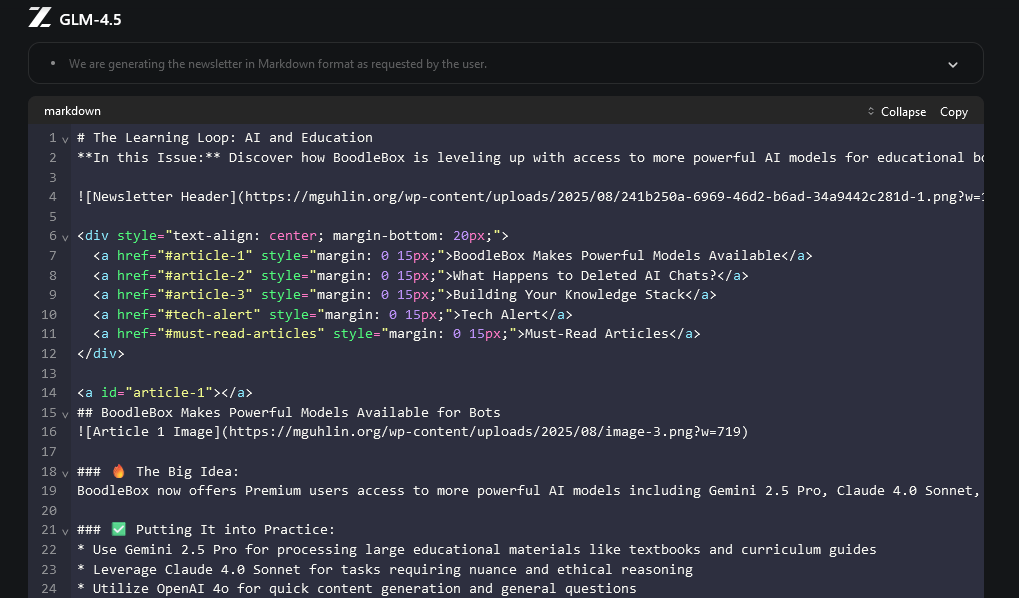Click 'BoodleBox Makes Powerful Models Available' on line 7
This screenshot has height=598, width=1019.
pyautogui.click(x=616, y=255)
